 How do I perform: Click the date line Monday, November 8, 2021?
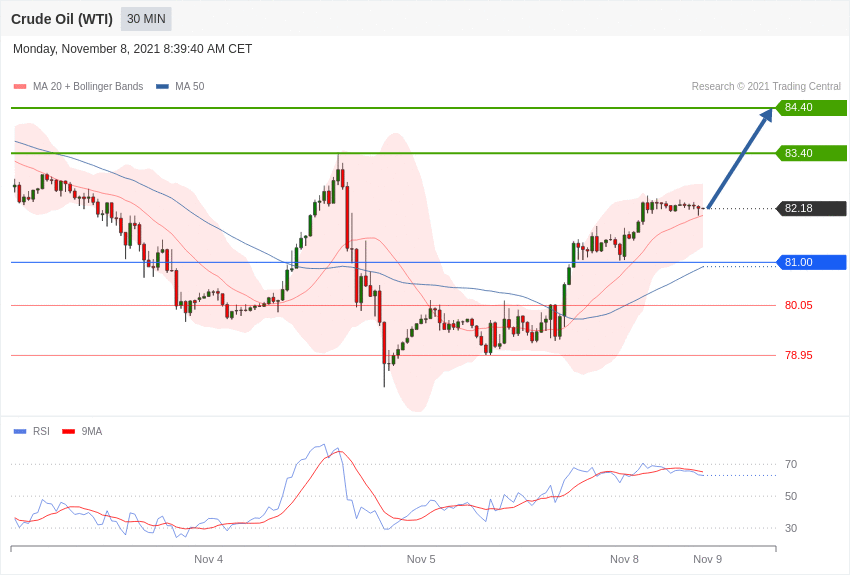tap(132, 49)
